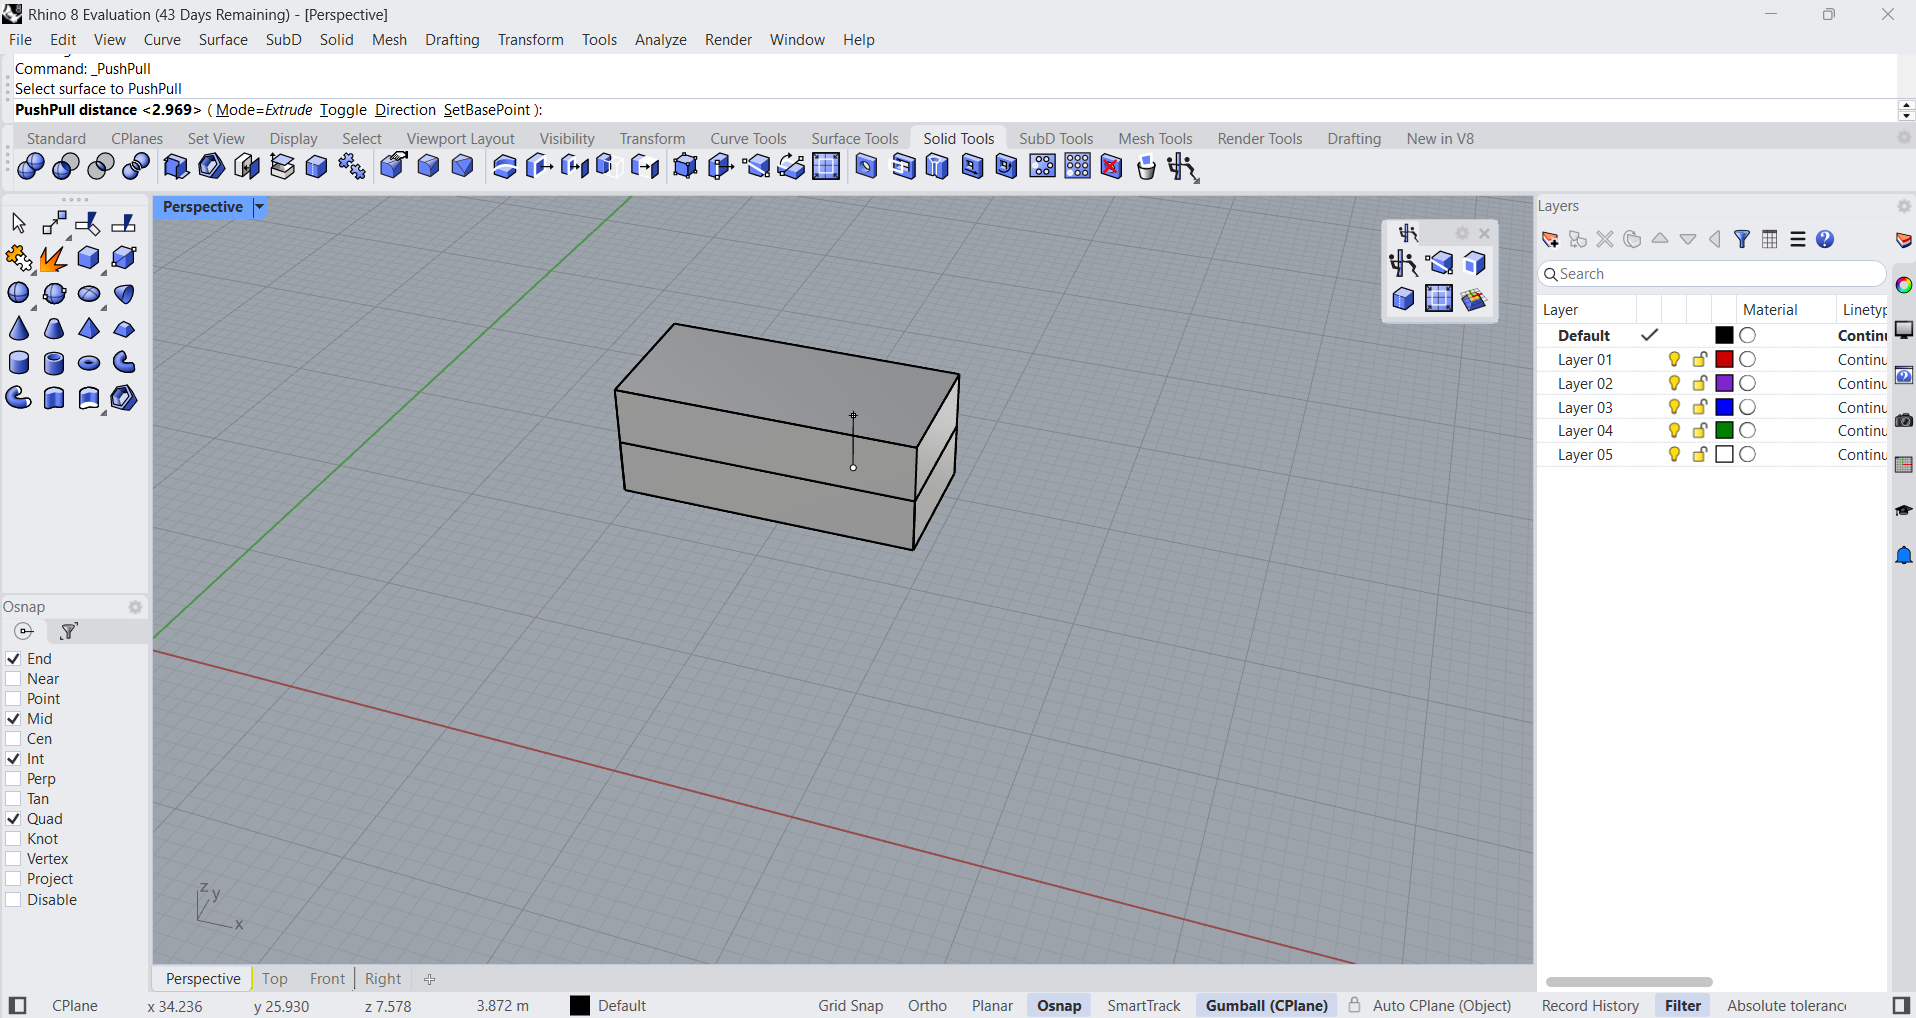The image size is (1916, 1018).
Task: Choose the Cone solid tool
Action: 19,329
